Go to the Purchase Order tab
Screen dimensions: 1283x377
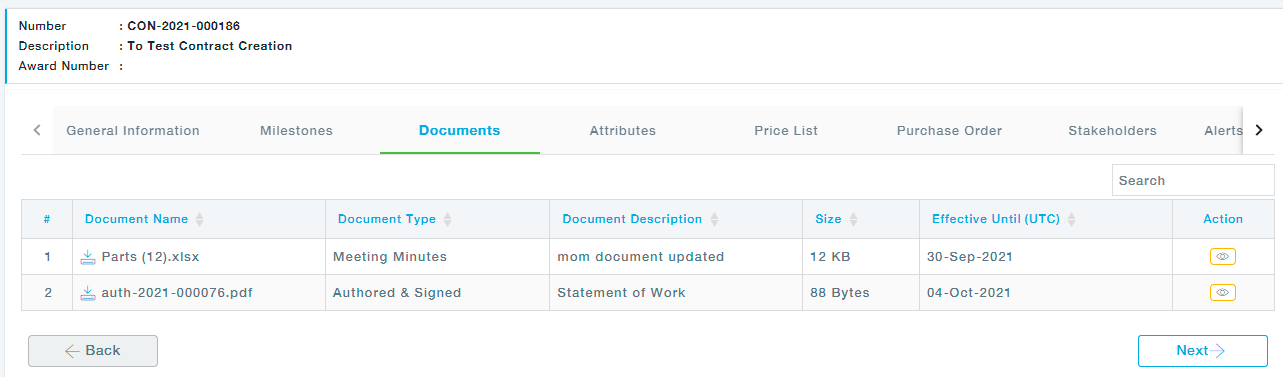[x=949, y=131]
